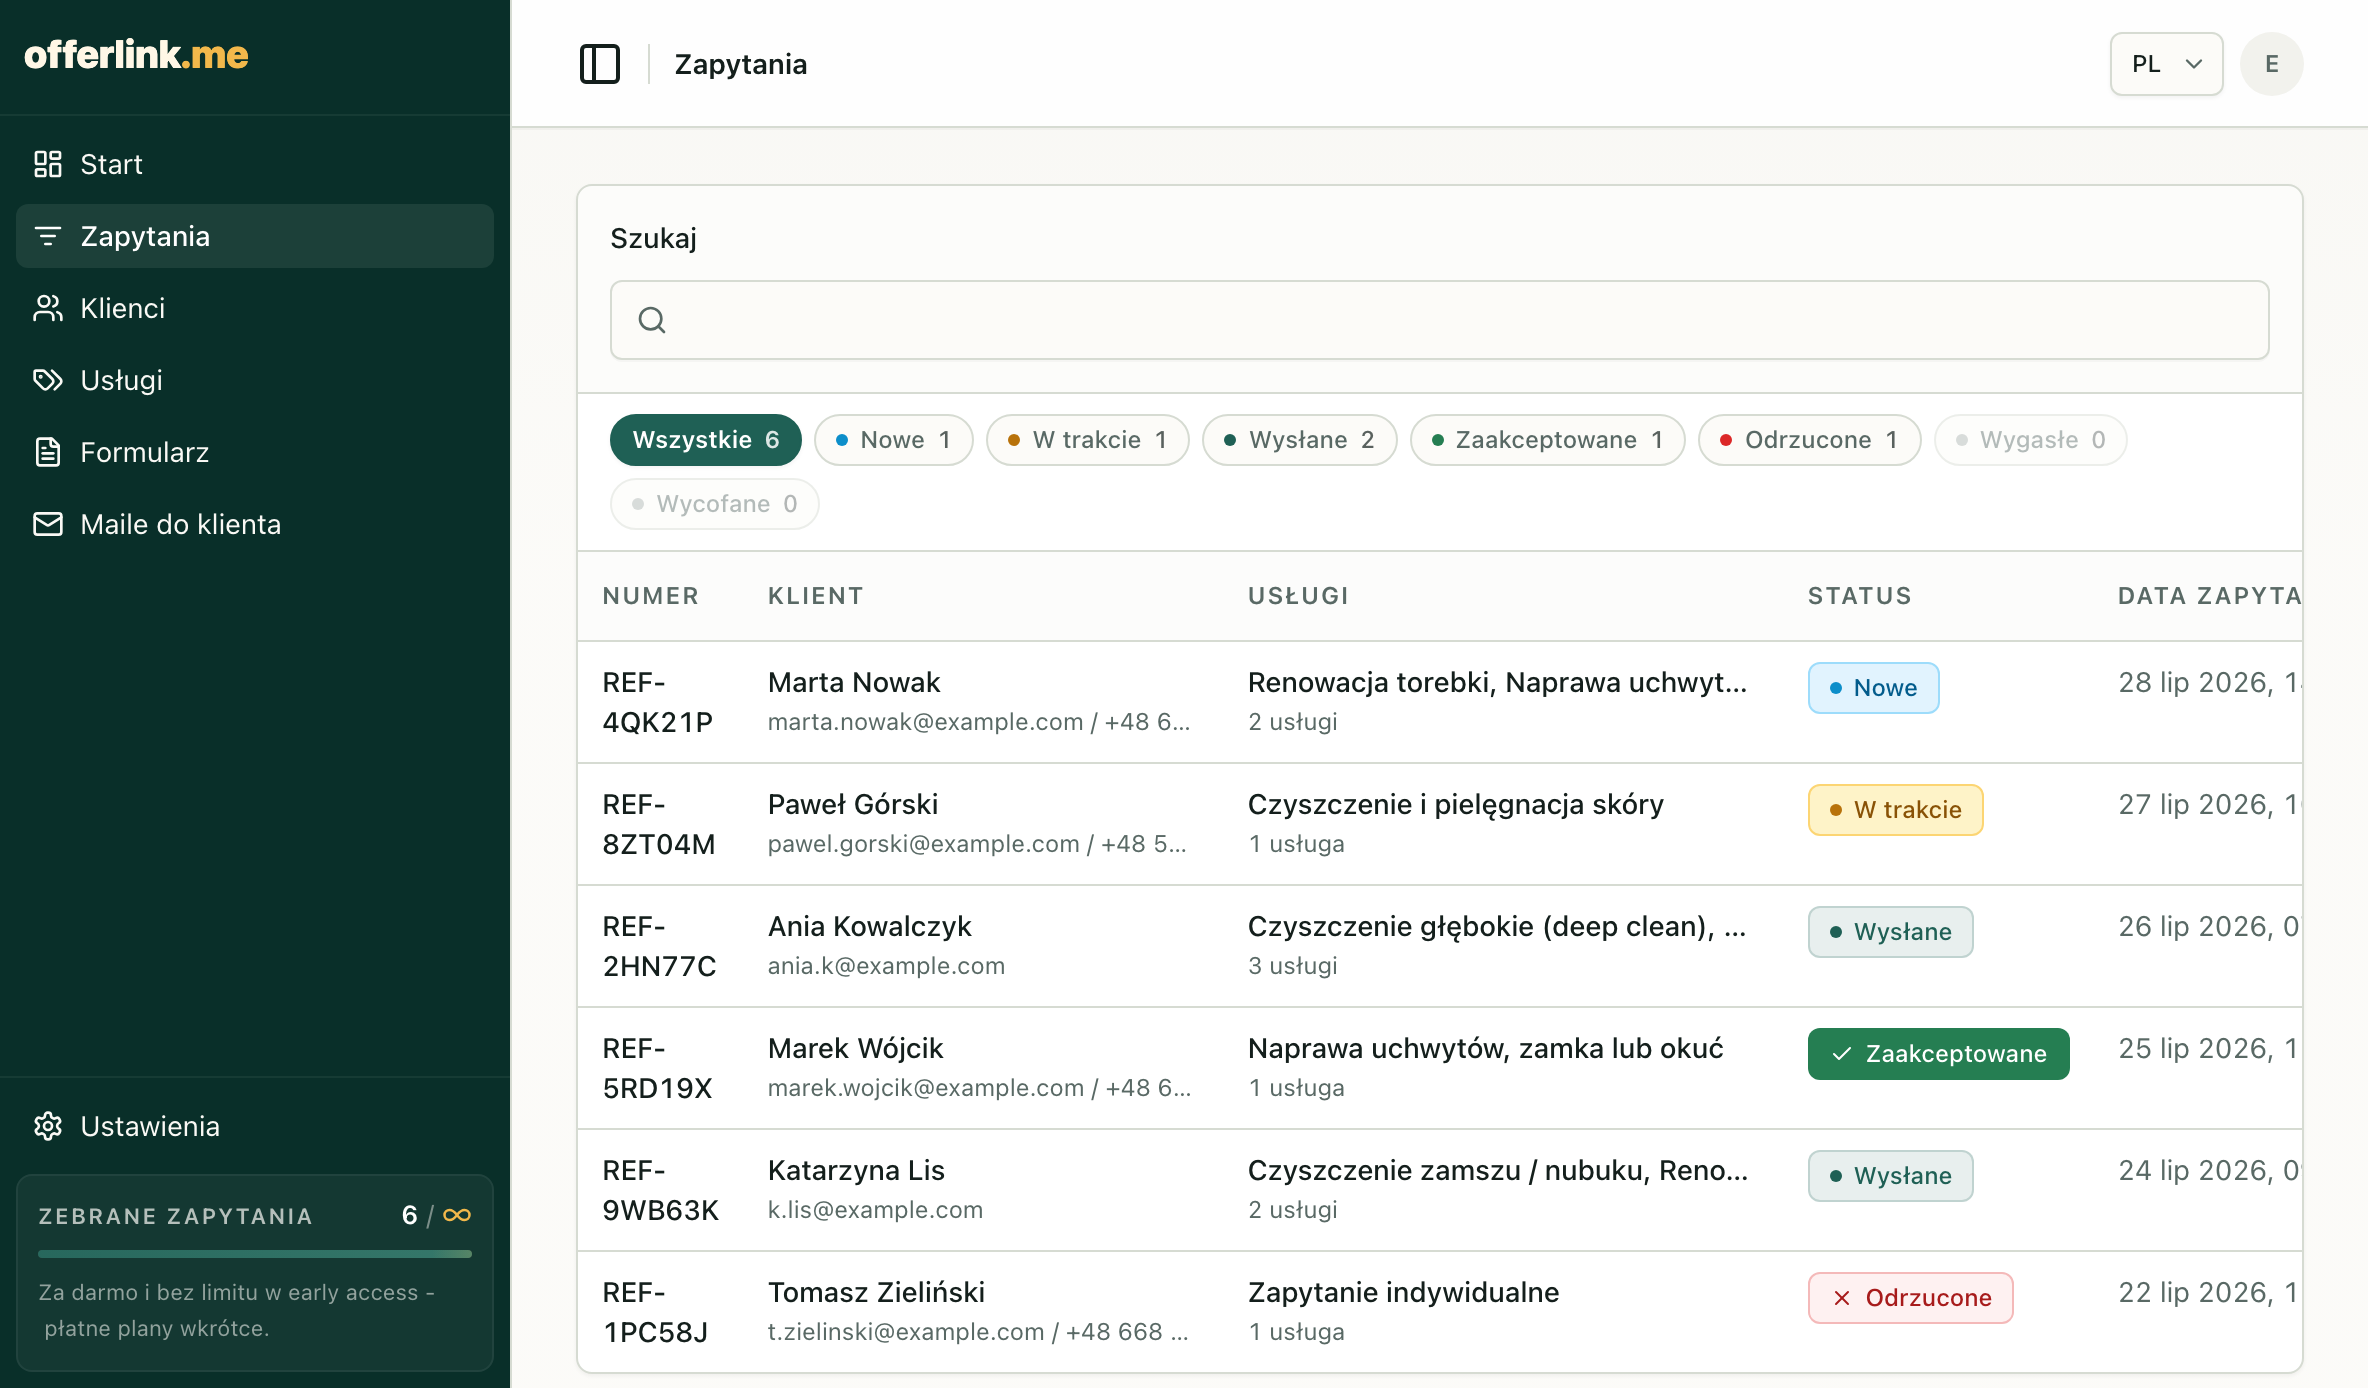This screenshot has width=2368, height=1388.
Task: Toggle the sidebar panel icon
Action: click(600, 64)
